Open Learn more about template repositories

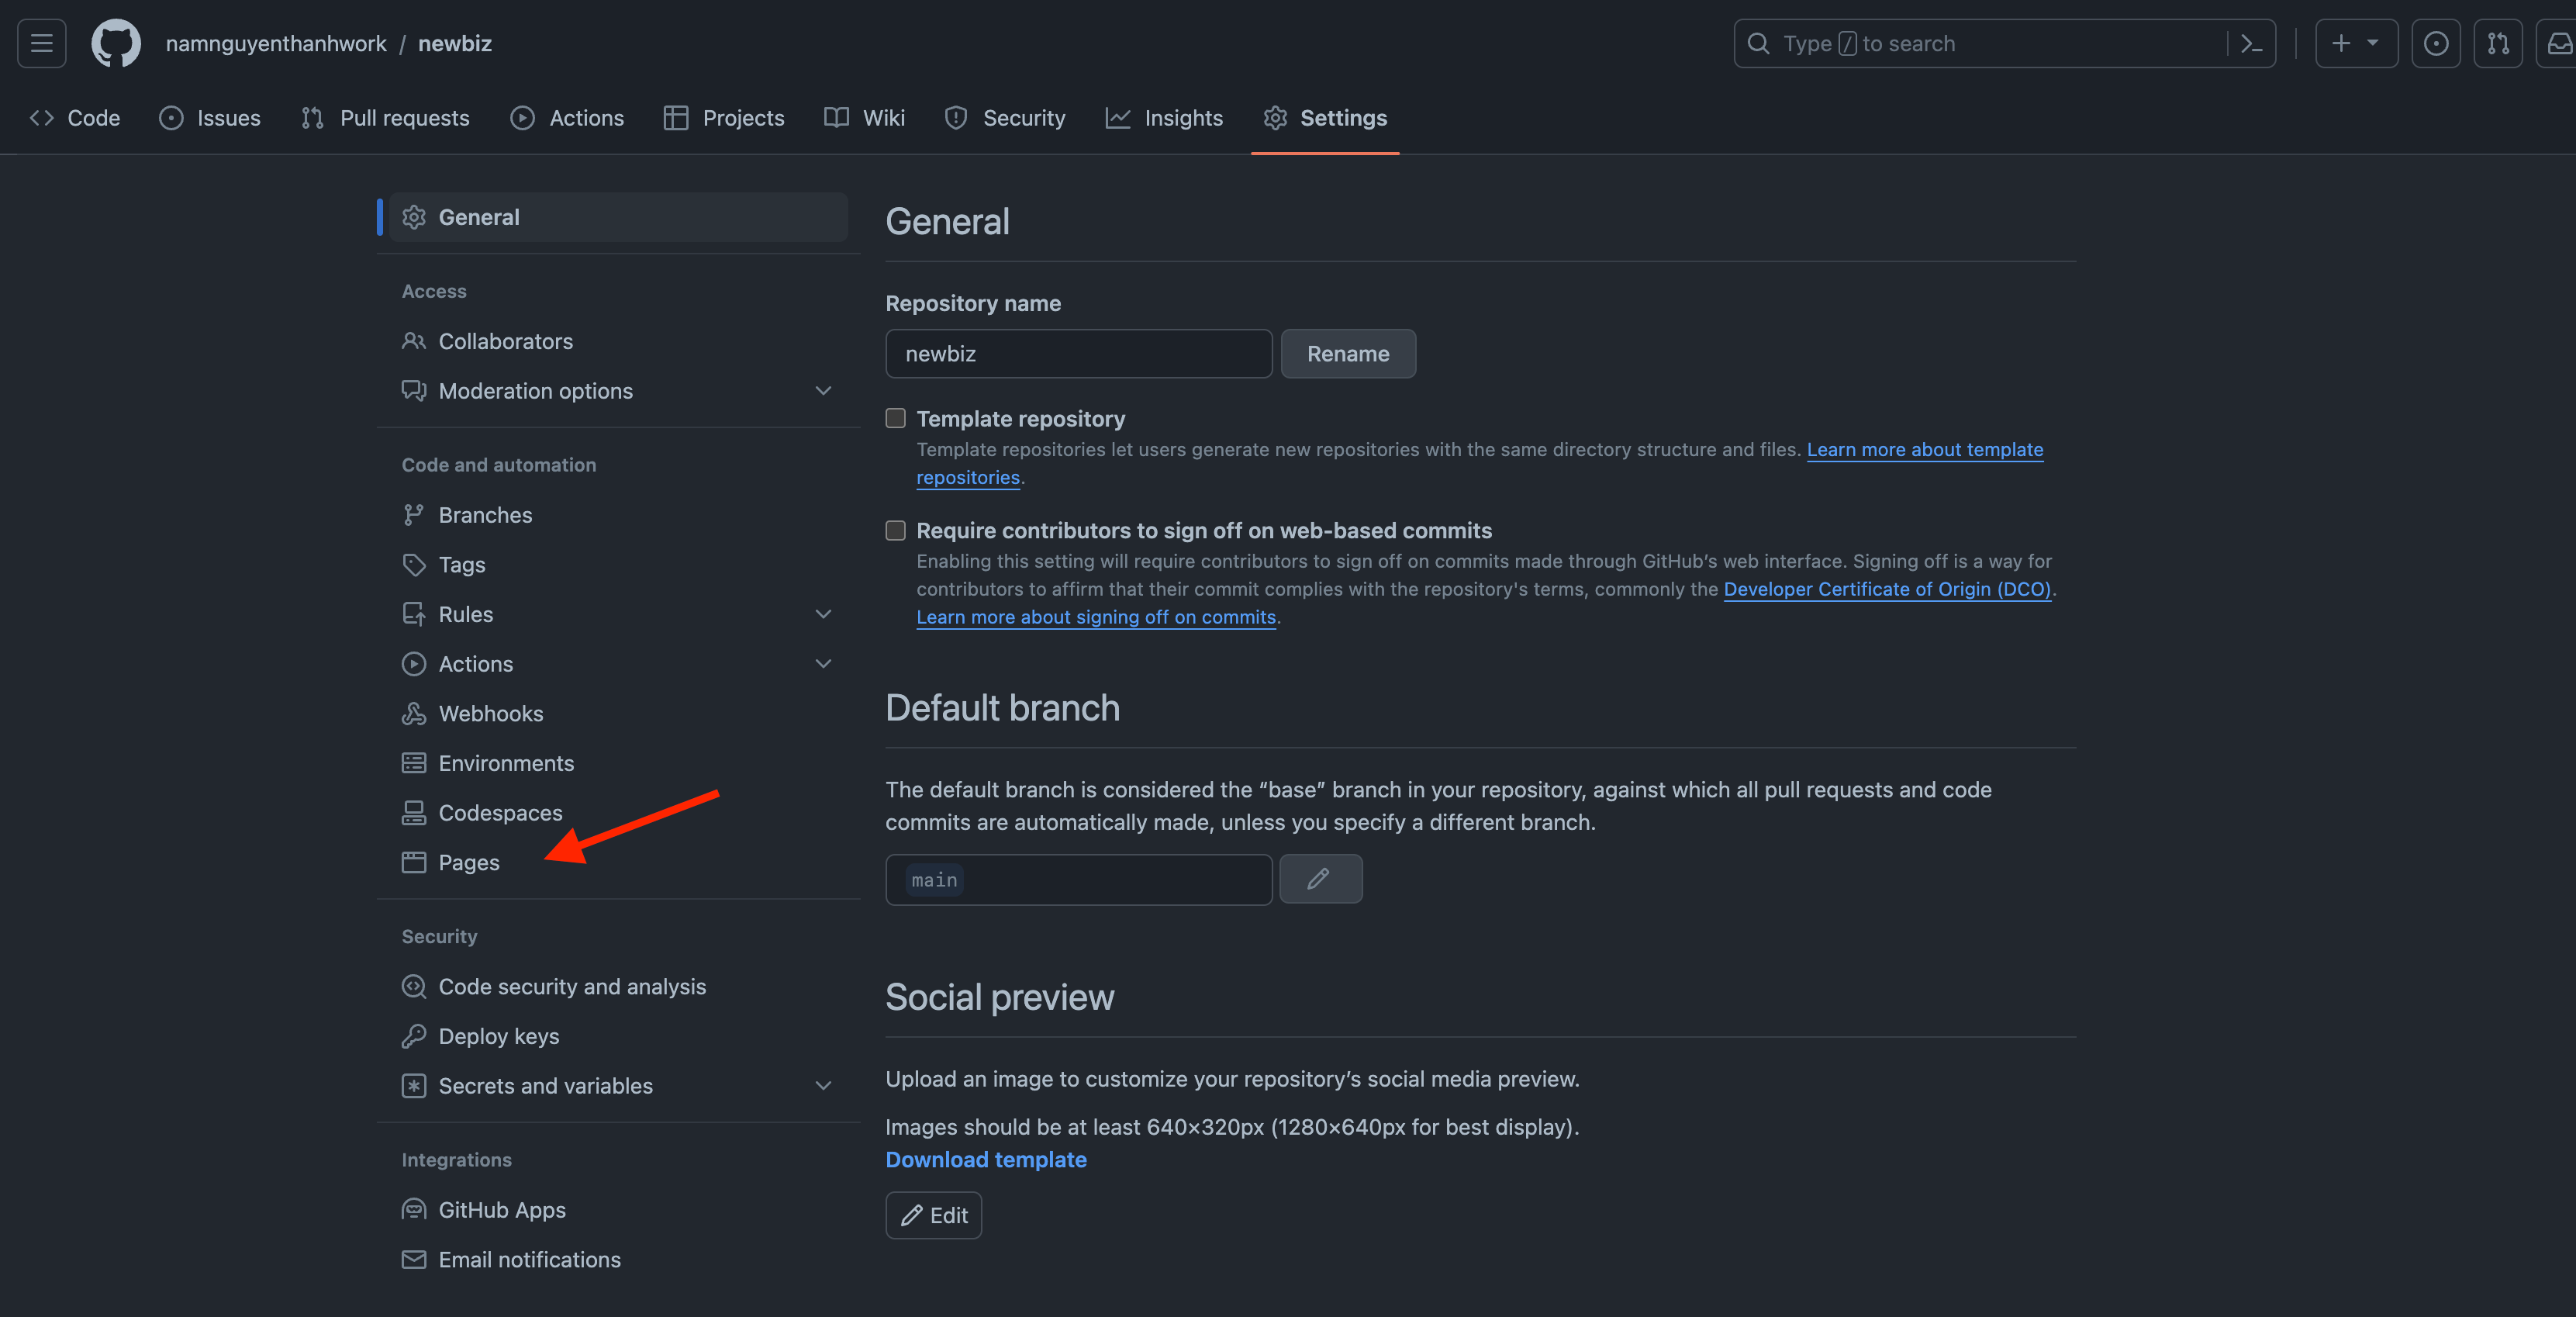pos(1924,450)
